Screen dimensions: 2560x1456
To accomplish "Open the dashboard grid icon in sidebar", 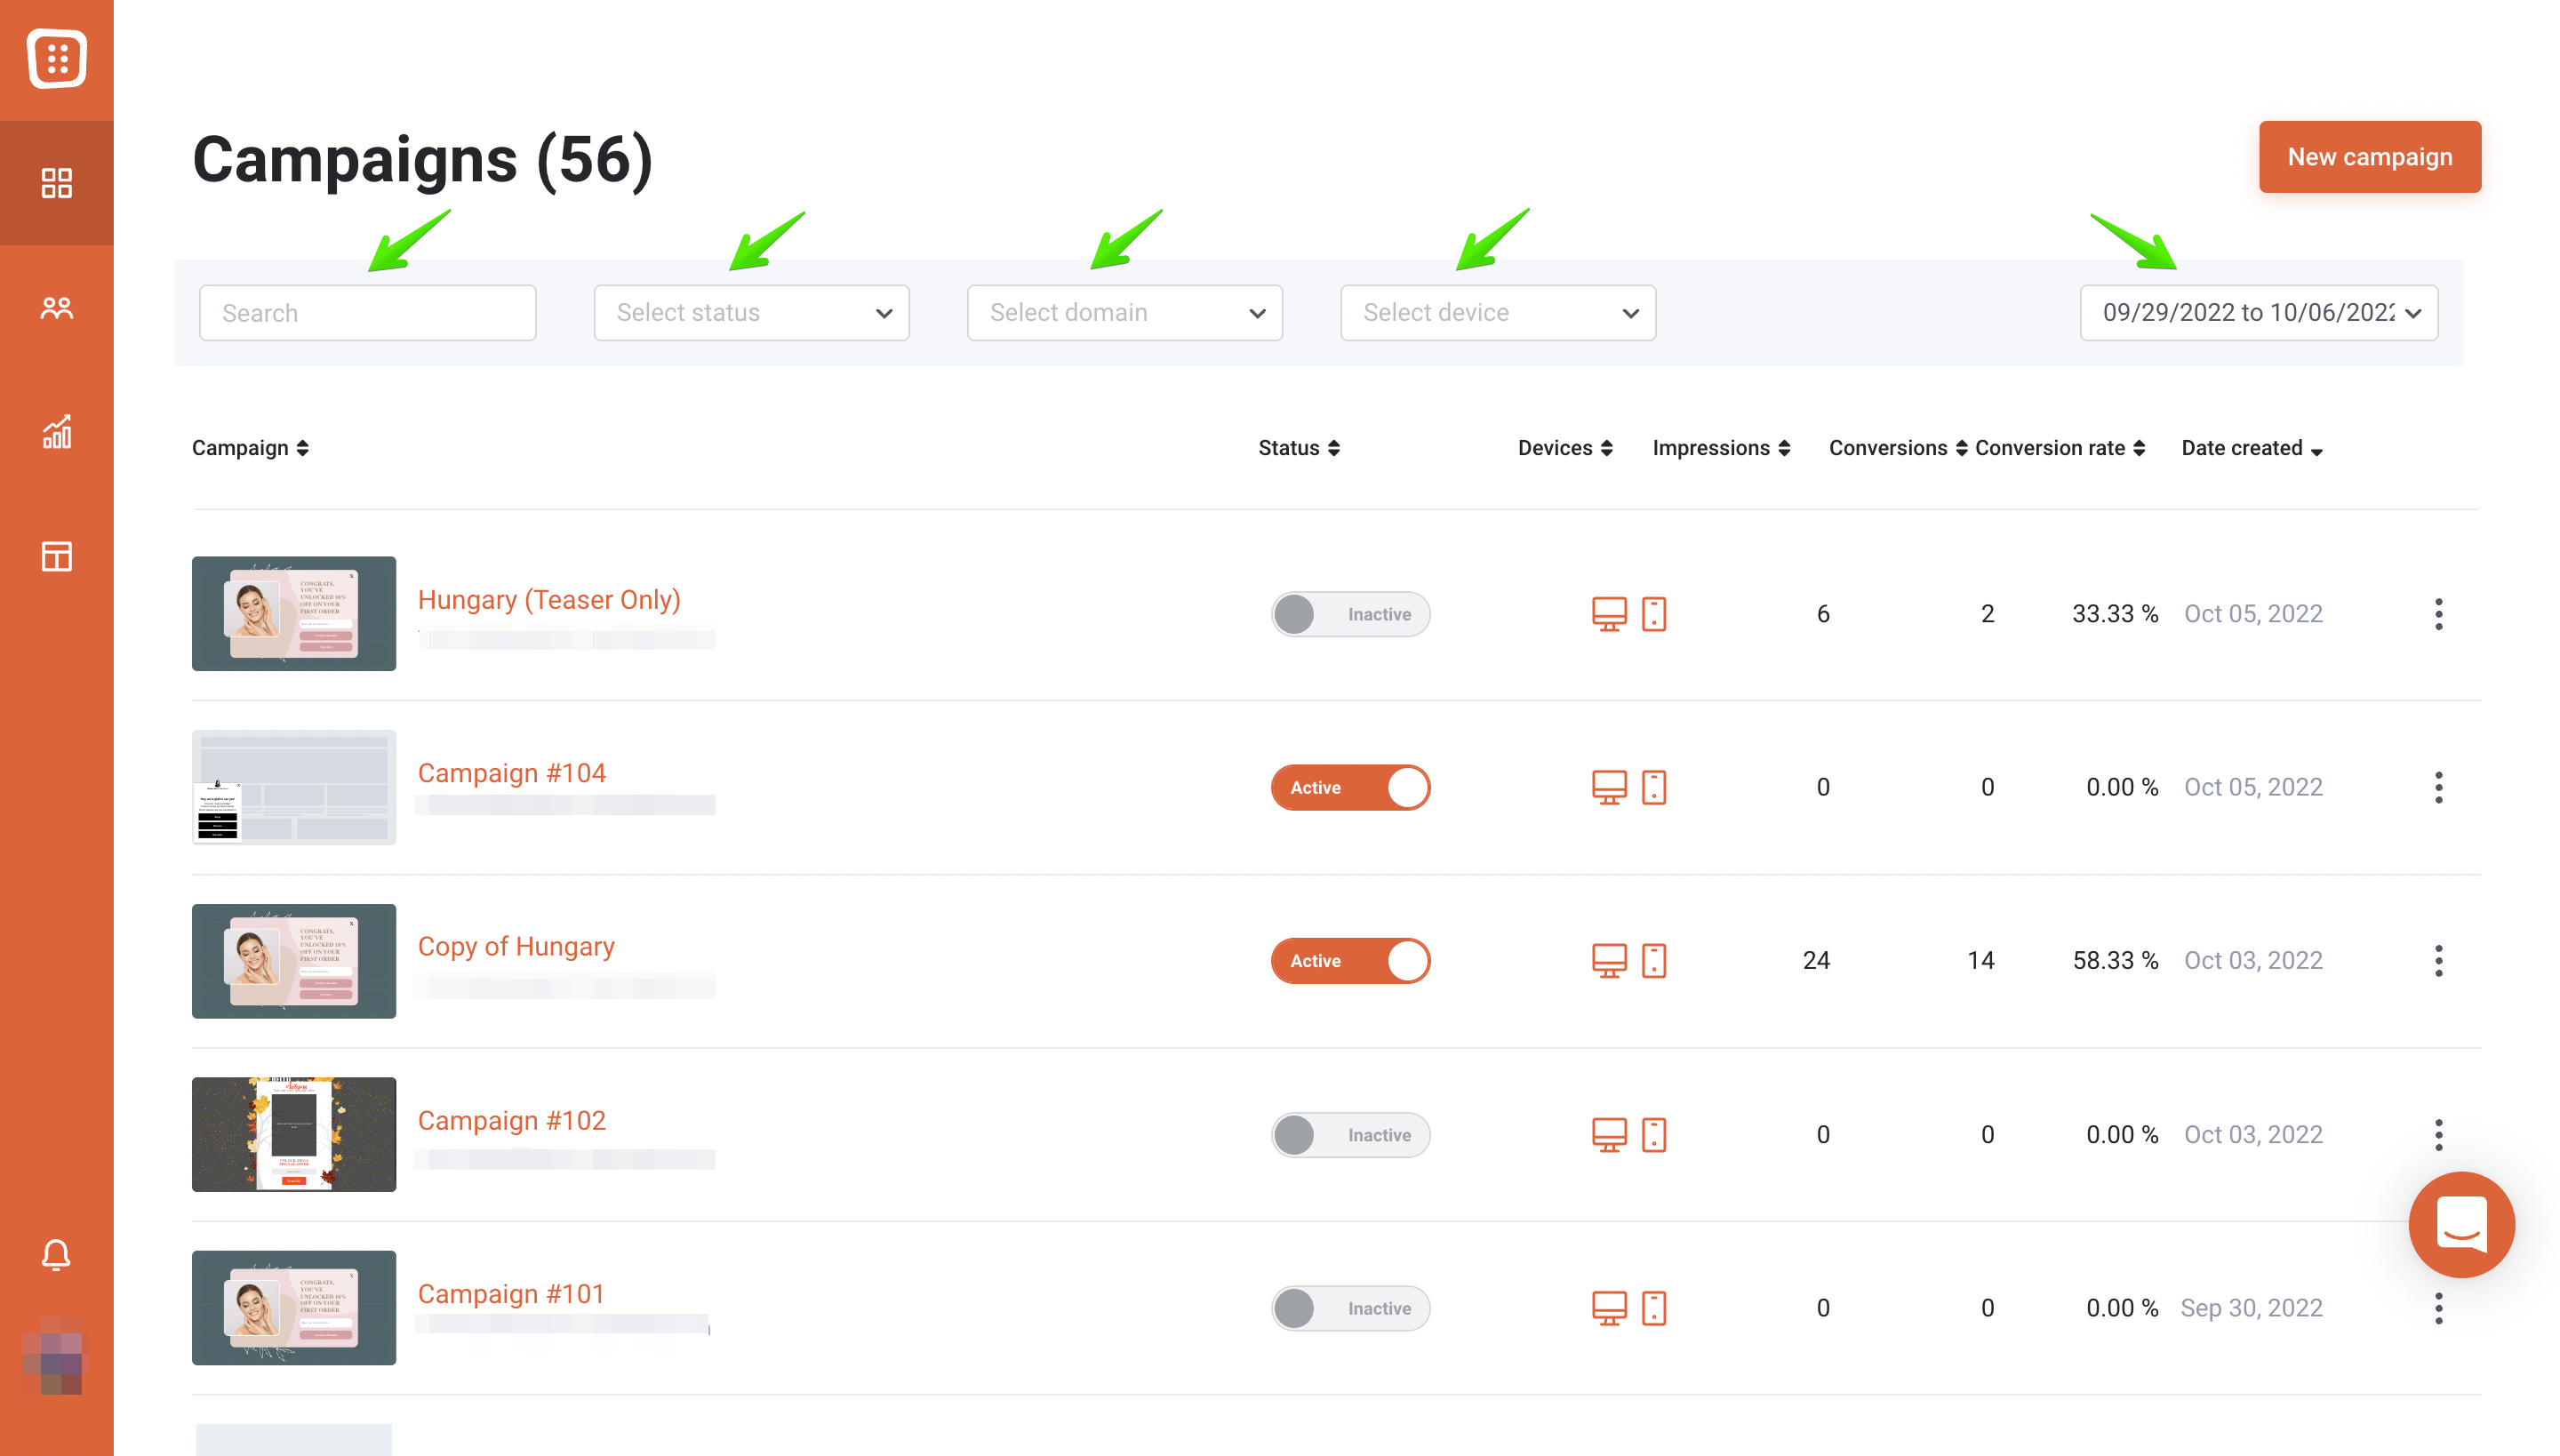I will pyautogui.click(x=56, y=183).
